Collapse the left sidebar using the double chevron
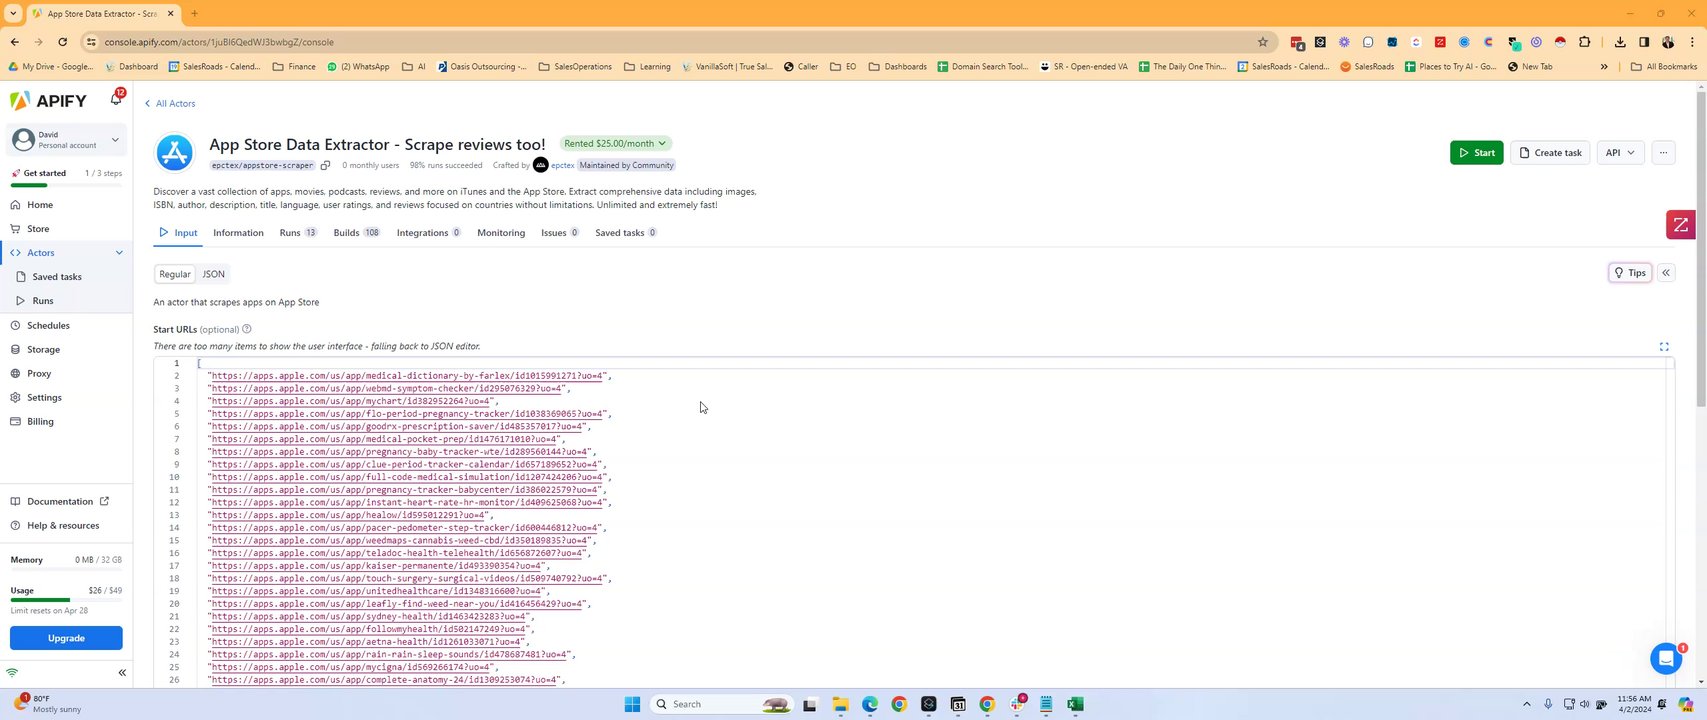The height and width of the screenshot is (720, 1707). tap(122, 673)
